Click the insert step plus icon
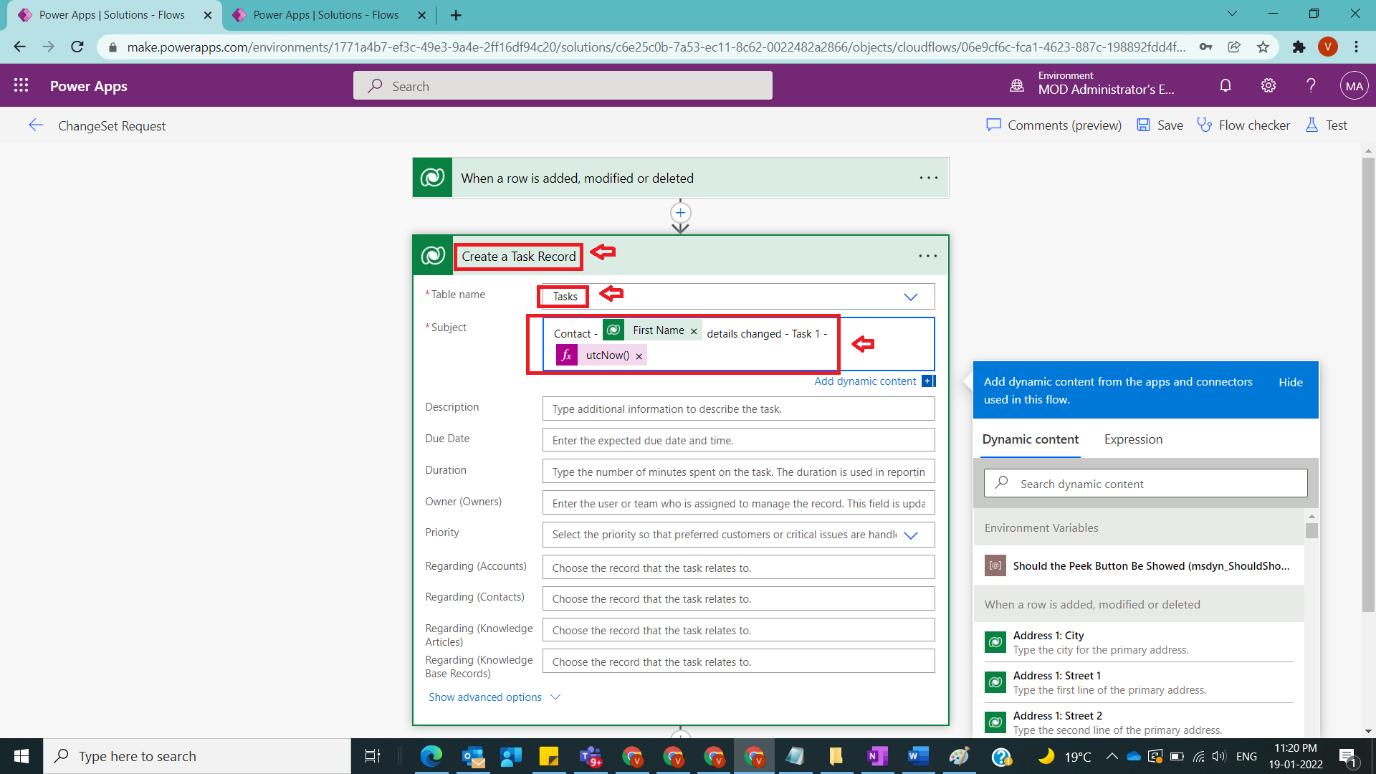 coord(680,213)
